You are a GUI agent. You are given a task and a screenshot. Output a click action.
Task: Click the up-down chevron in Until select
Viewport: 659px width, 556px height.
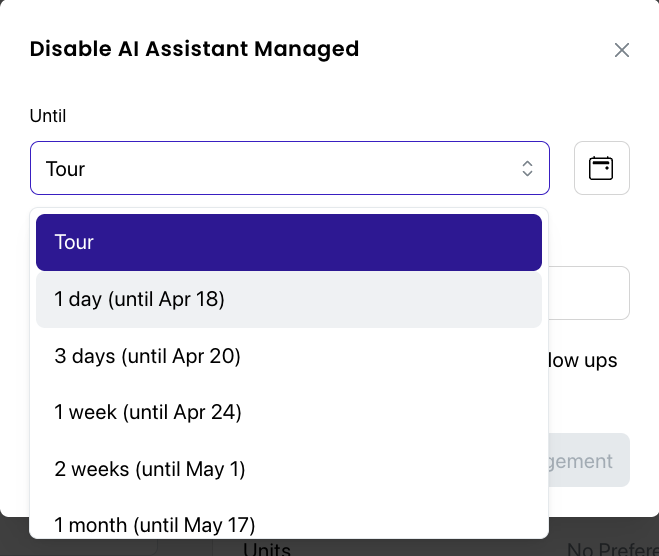tap(527, 168)
